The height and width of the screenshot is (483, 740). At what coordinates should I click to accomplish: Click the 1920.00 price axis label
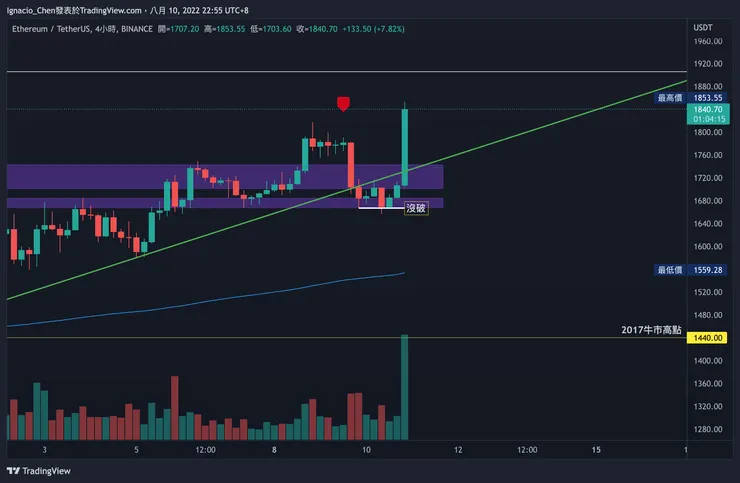coord(707,64)
